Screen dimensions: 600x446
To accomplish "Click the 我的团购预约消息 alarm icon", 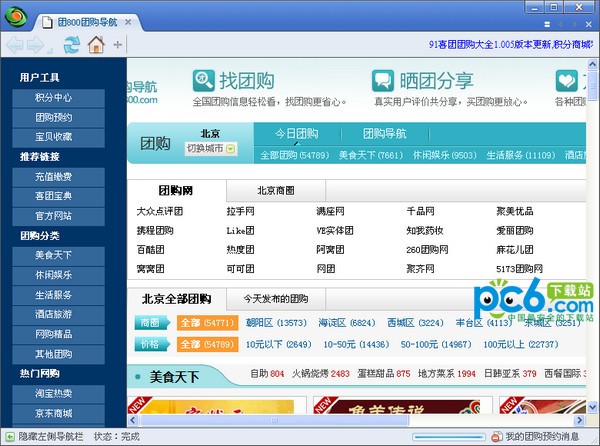I will tap(497, 436).
